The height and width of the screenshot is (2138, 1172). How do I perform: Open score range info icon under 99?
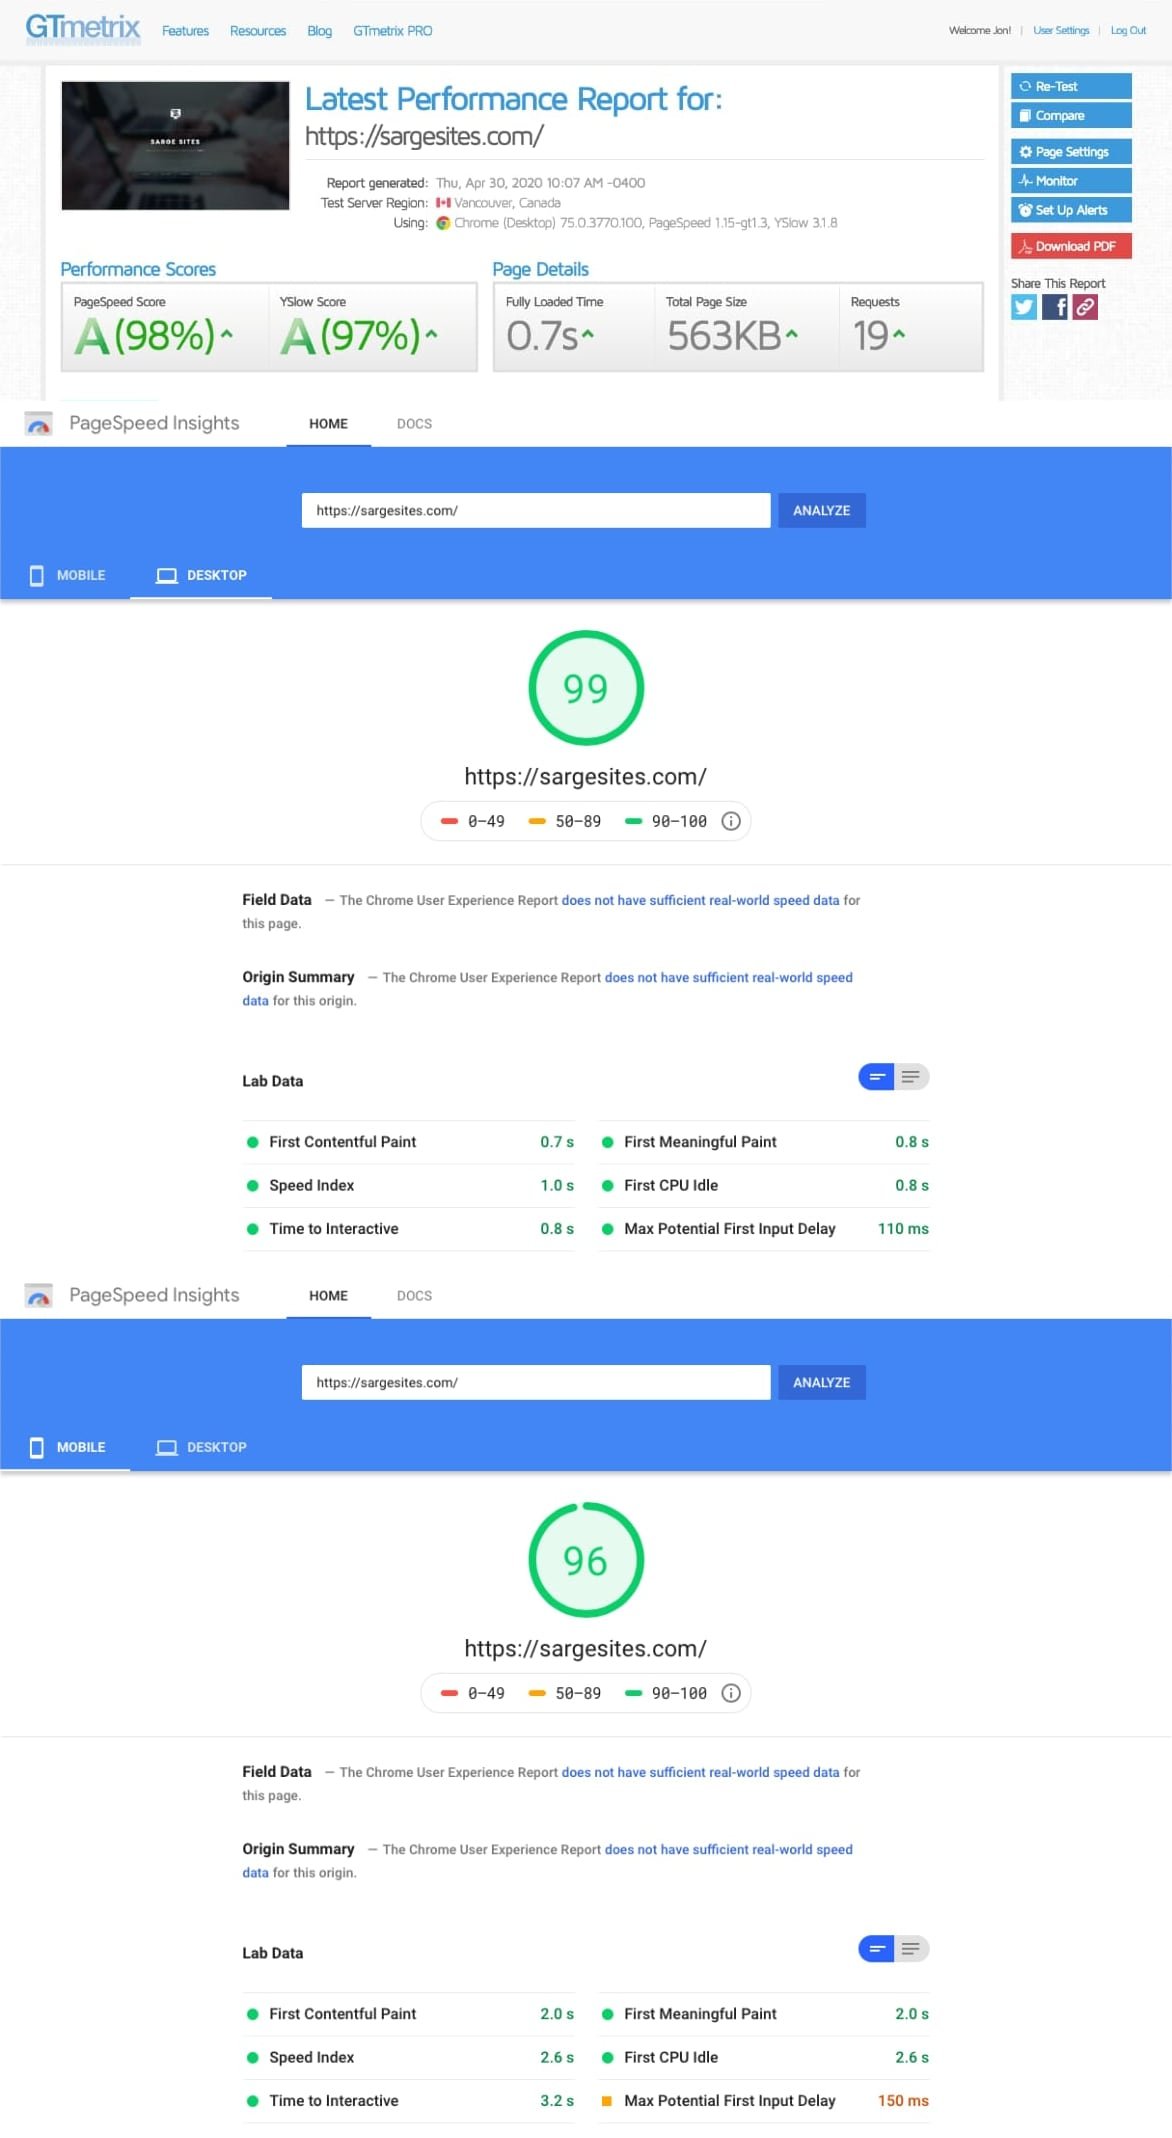731,821
